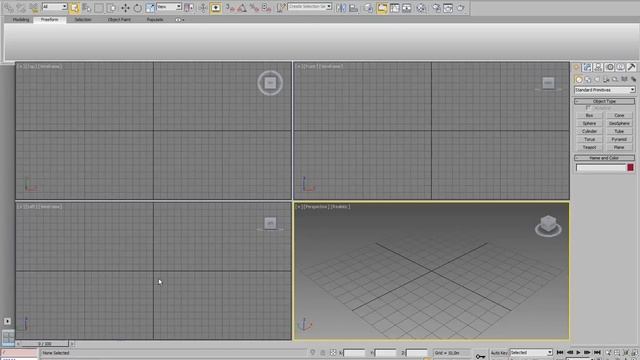Click the Play Animation button
The image size is (640, 360).
tap(578, 352)
